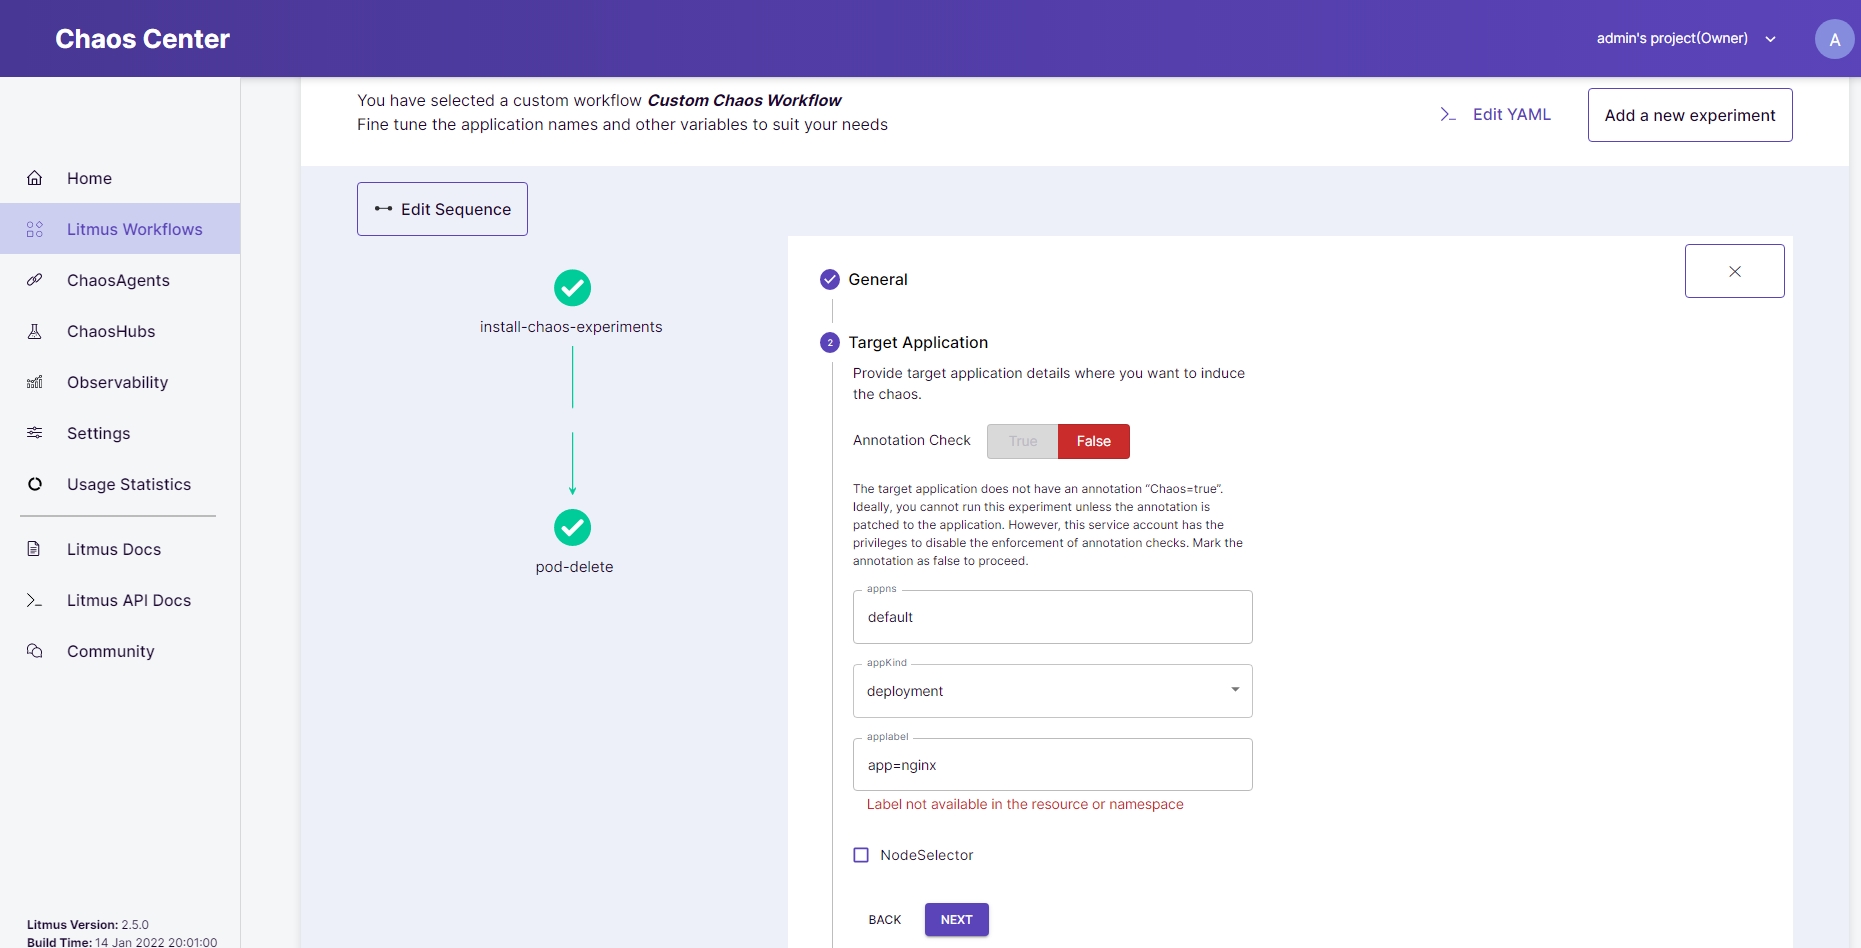This screenshot has width=1861, height=948.
Task: Click the Observability chart icon
Action: point(35,382)
